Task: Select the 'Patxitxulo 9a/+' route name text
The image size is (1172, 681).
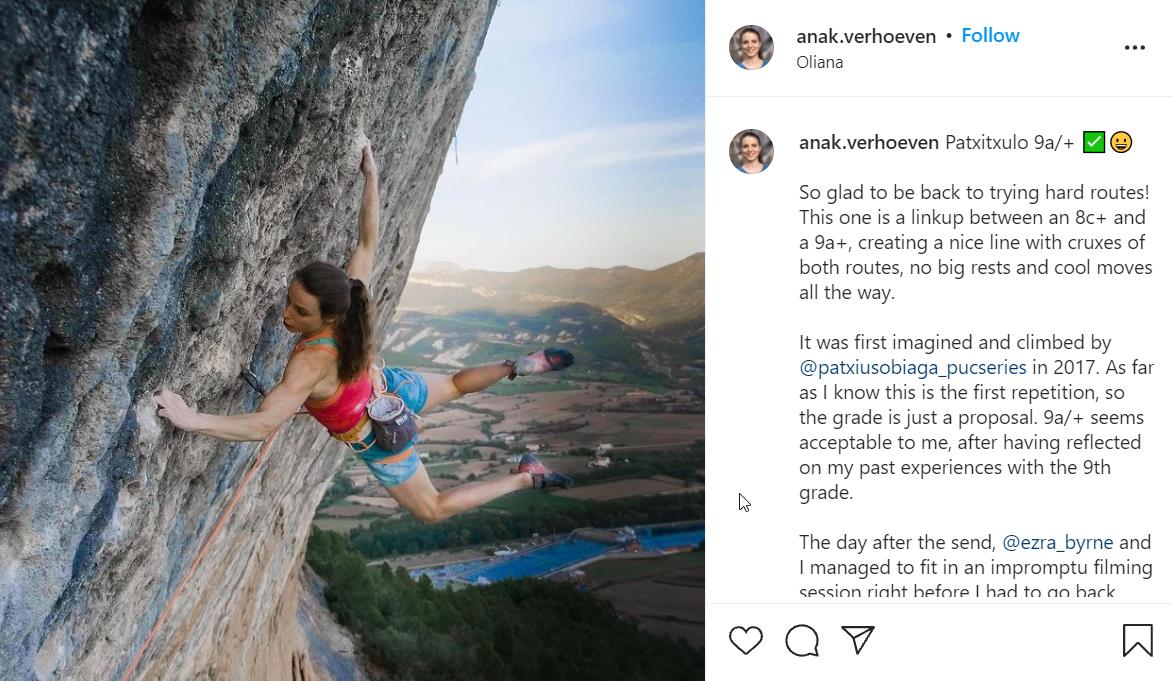Action: (1008, 143)
